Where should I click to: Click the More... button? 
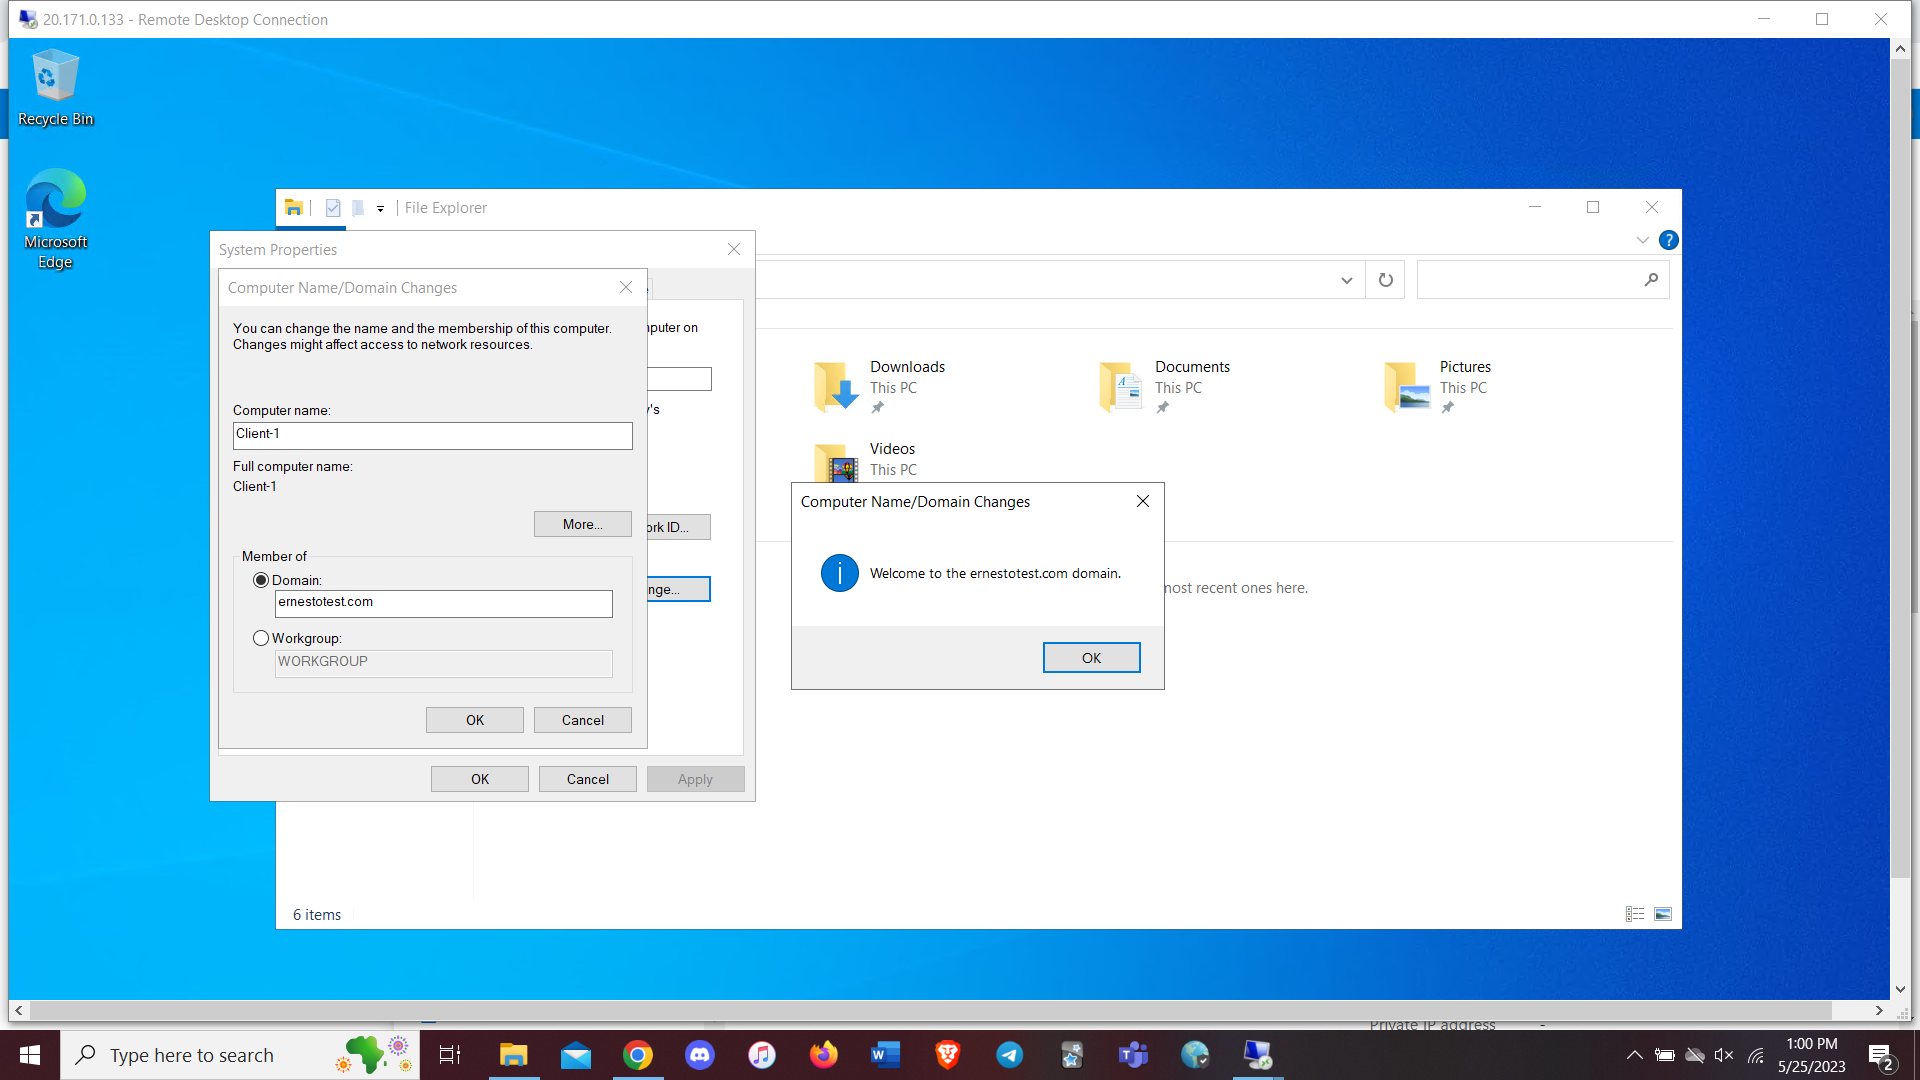click(x=582, y=524)
